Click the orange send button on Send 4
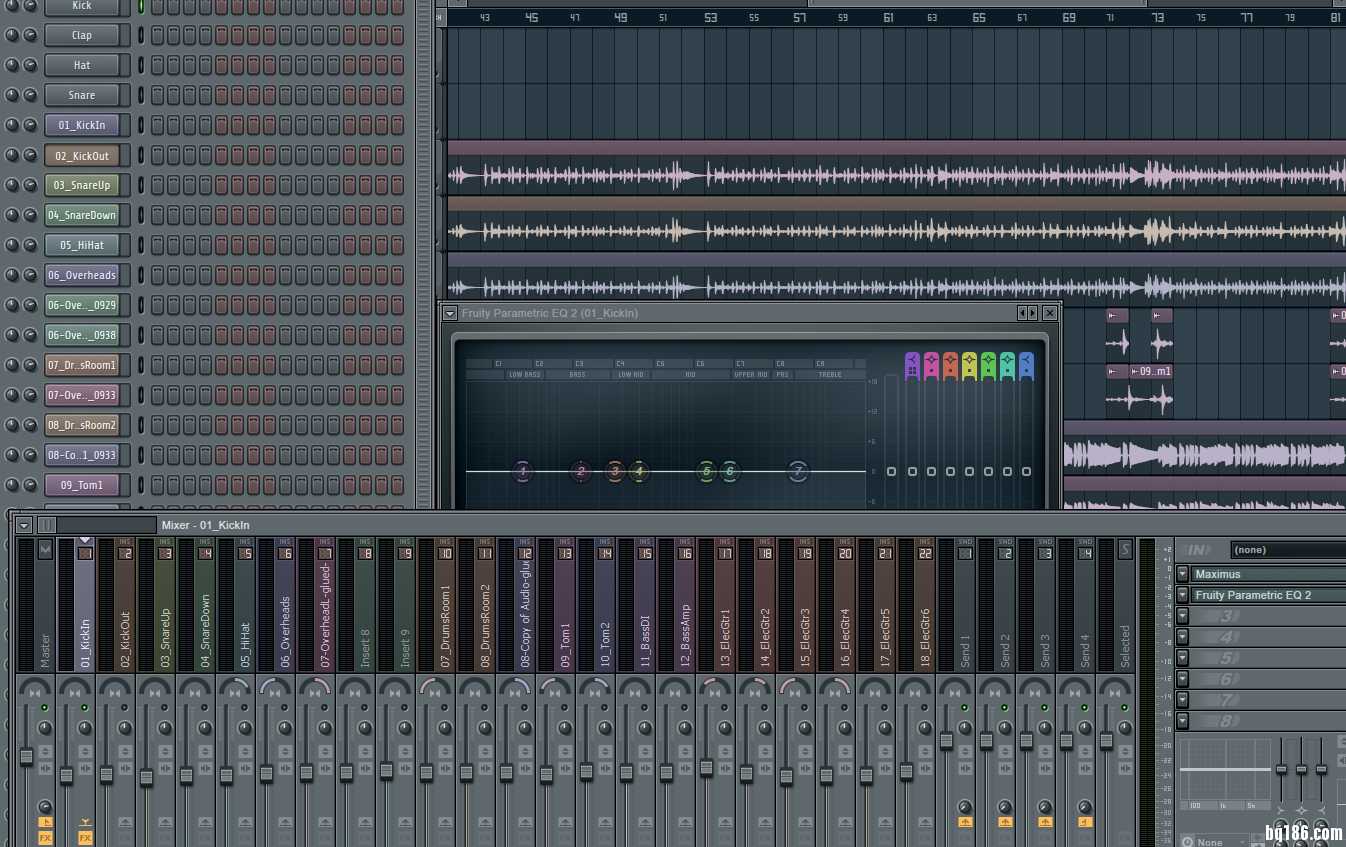The image size is (1346, 847). pos(1085,822)
